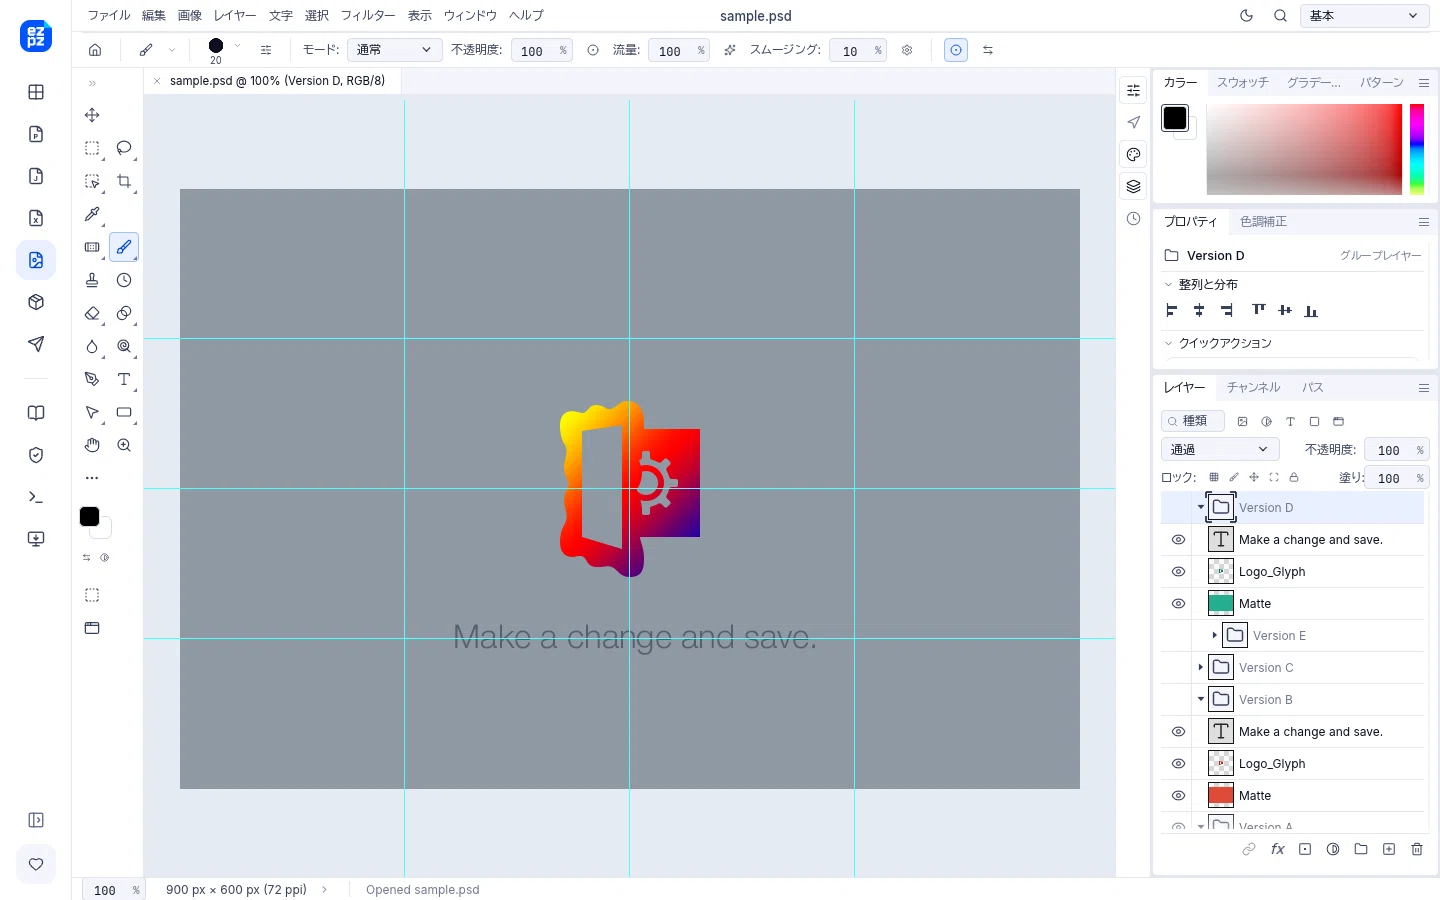Select the Path Selection tool

click(x=92, y=412)
